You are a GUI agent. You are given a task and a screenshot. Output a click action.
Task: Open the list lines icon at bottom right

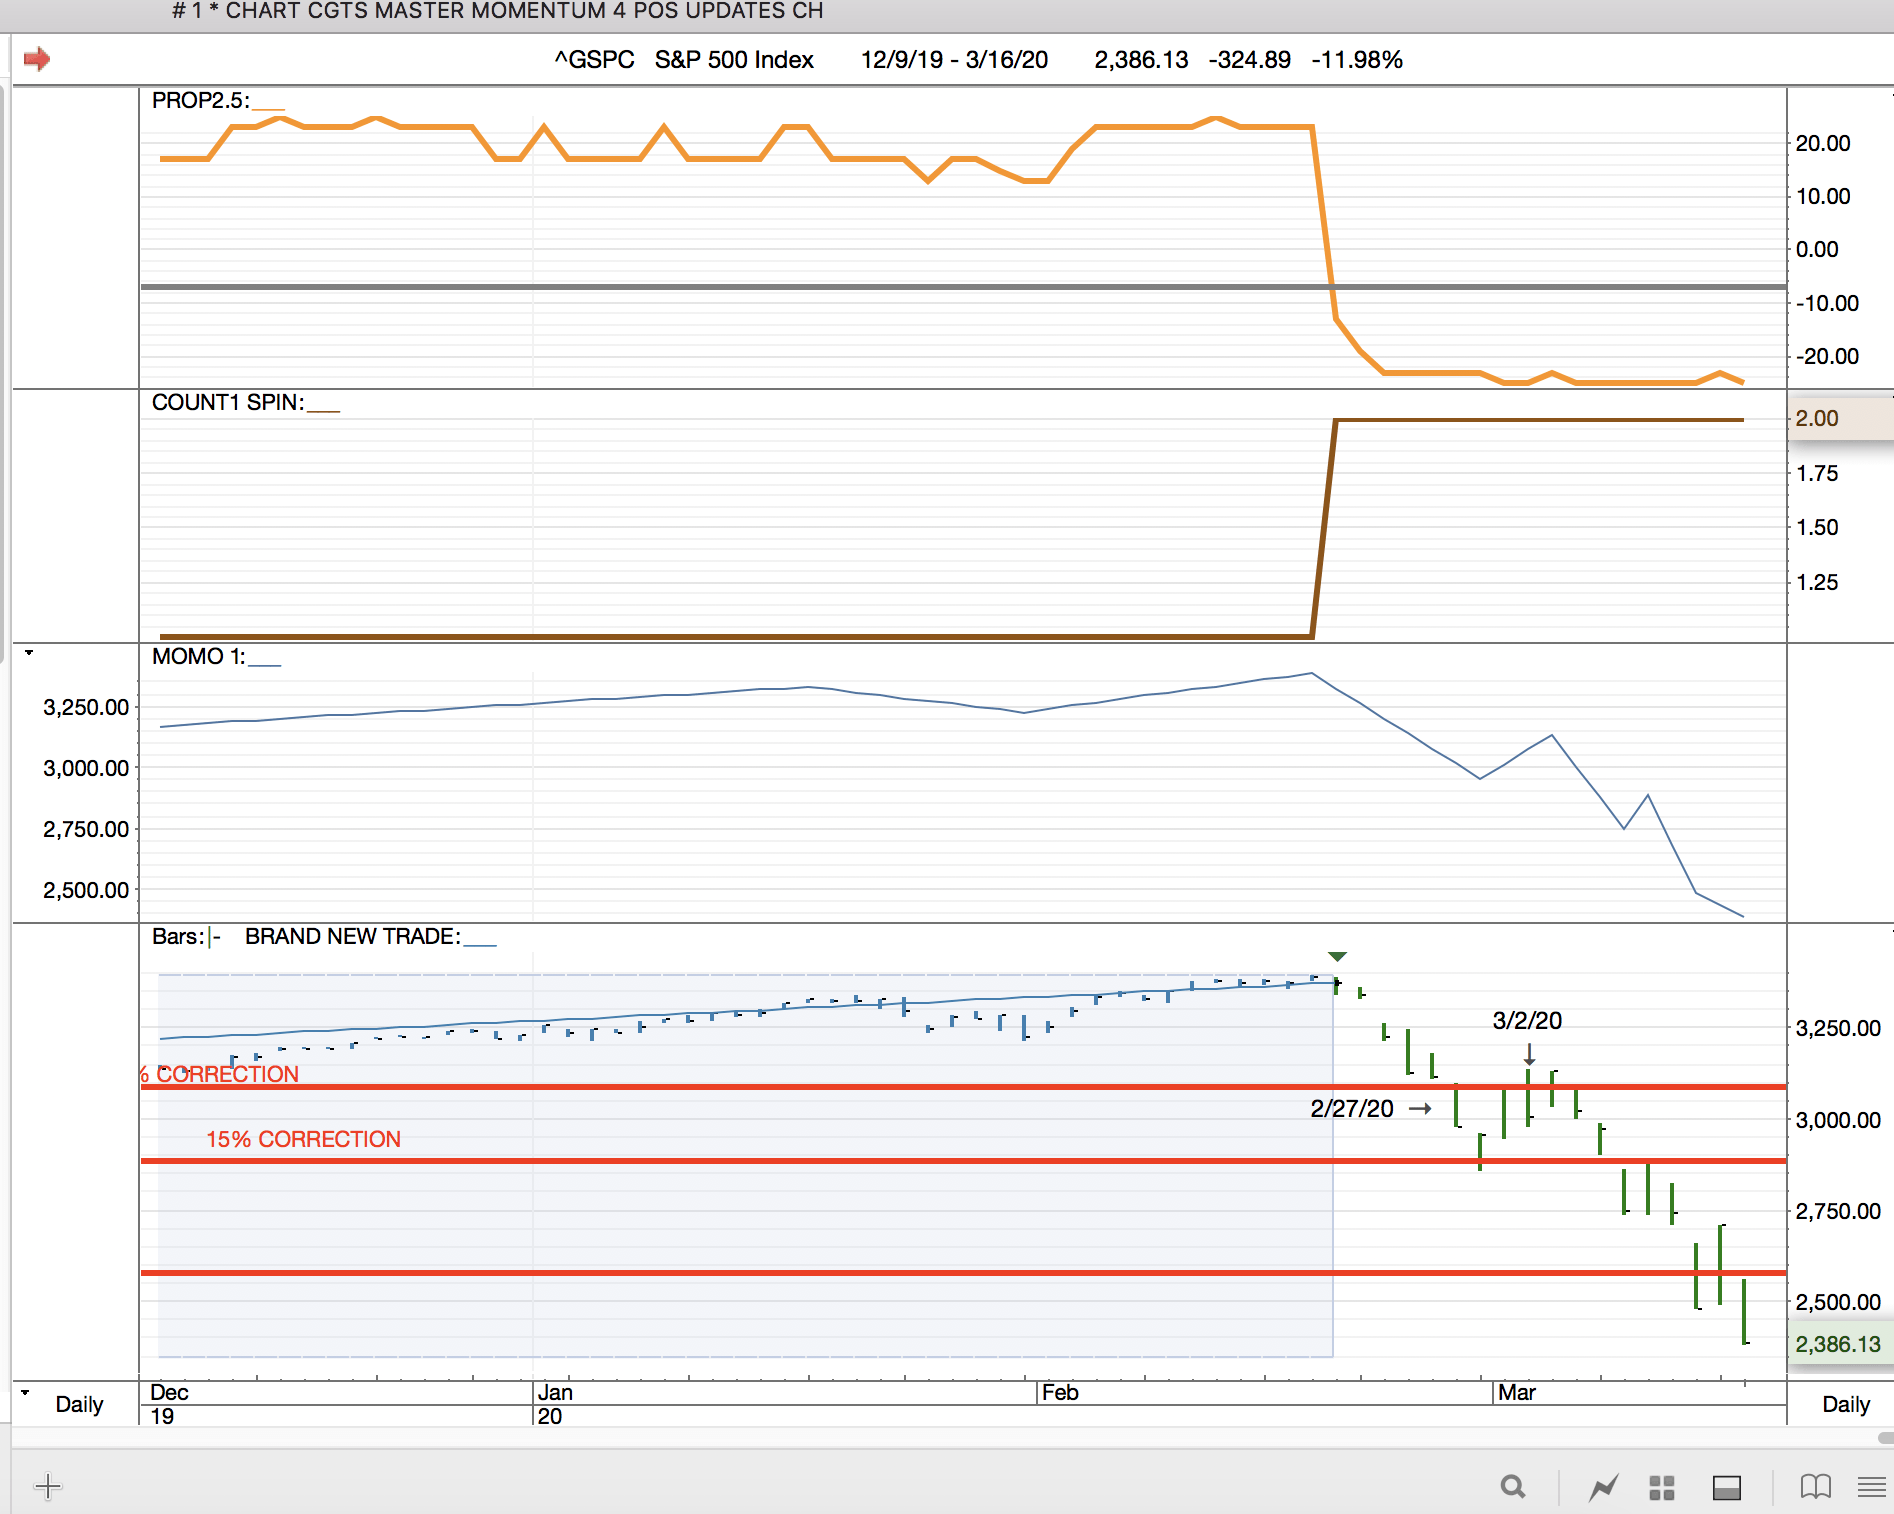coord(1871,1487)
